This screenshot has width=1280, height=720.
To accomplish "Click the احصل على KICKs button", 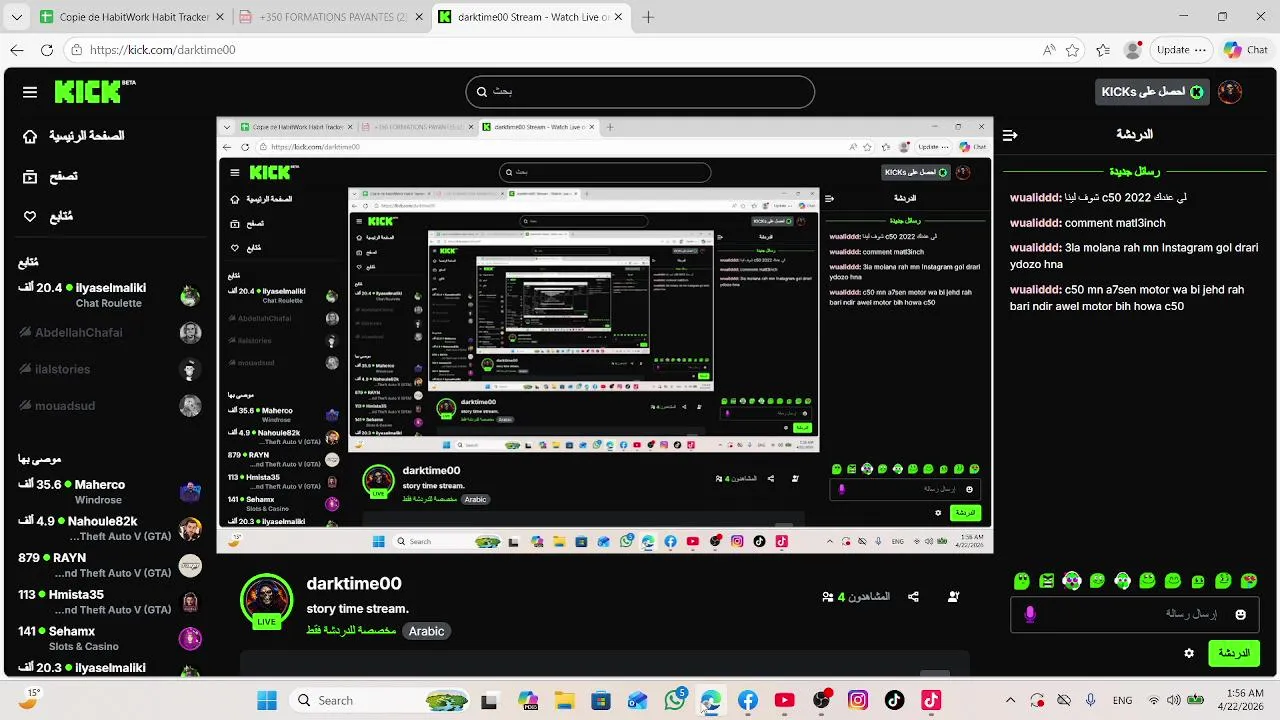I will (1152, 92).
